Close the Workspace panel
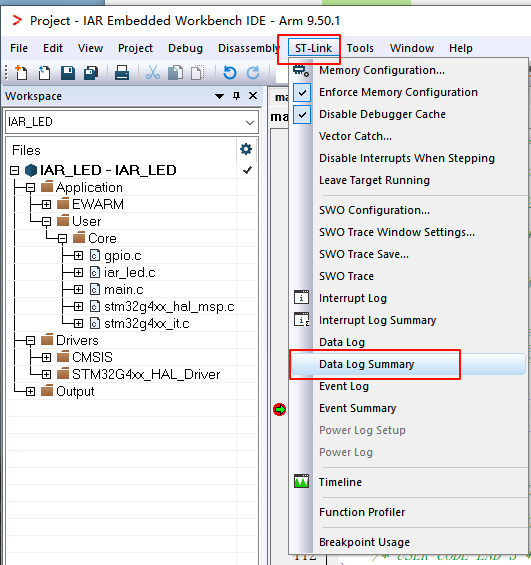The image size is (531, 565). pyautogui.click(x=253, y=96)
